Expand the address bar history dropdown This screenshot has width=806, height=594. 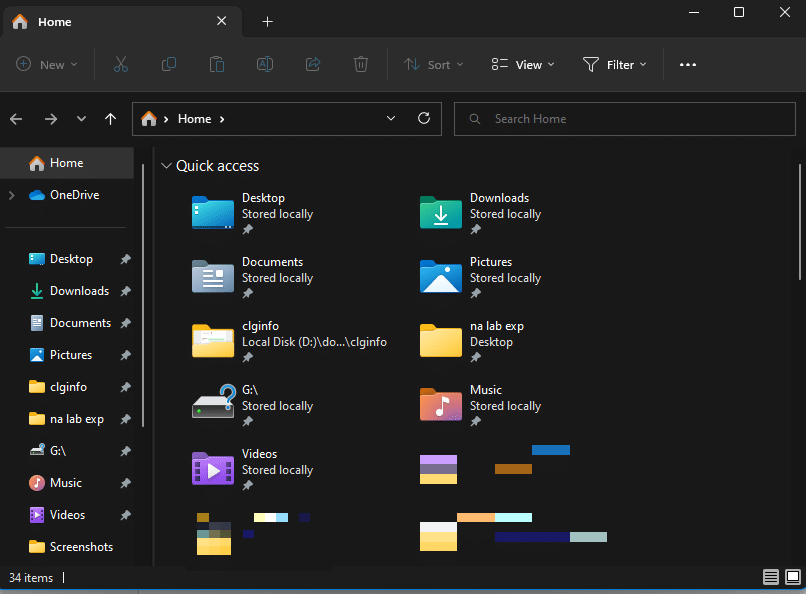(391, 119)
